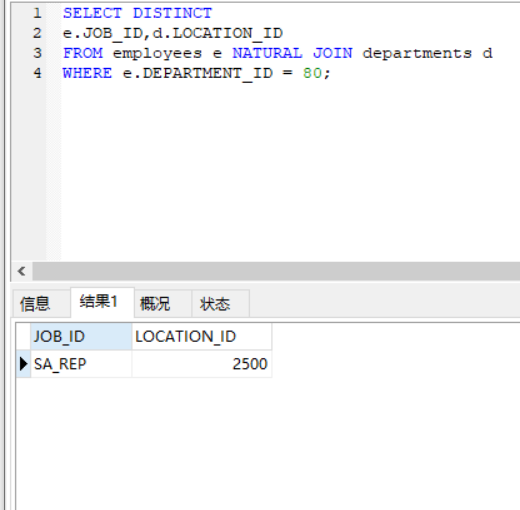The width and height of the screenshot is (520, 510).
Task: Select the SA_REP cell
Action: click(81, 364)
